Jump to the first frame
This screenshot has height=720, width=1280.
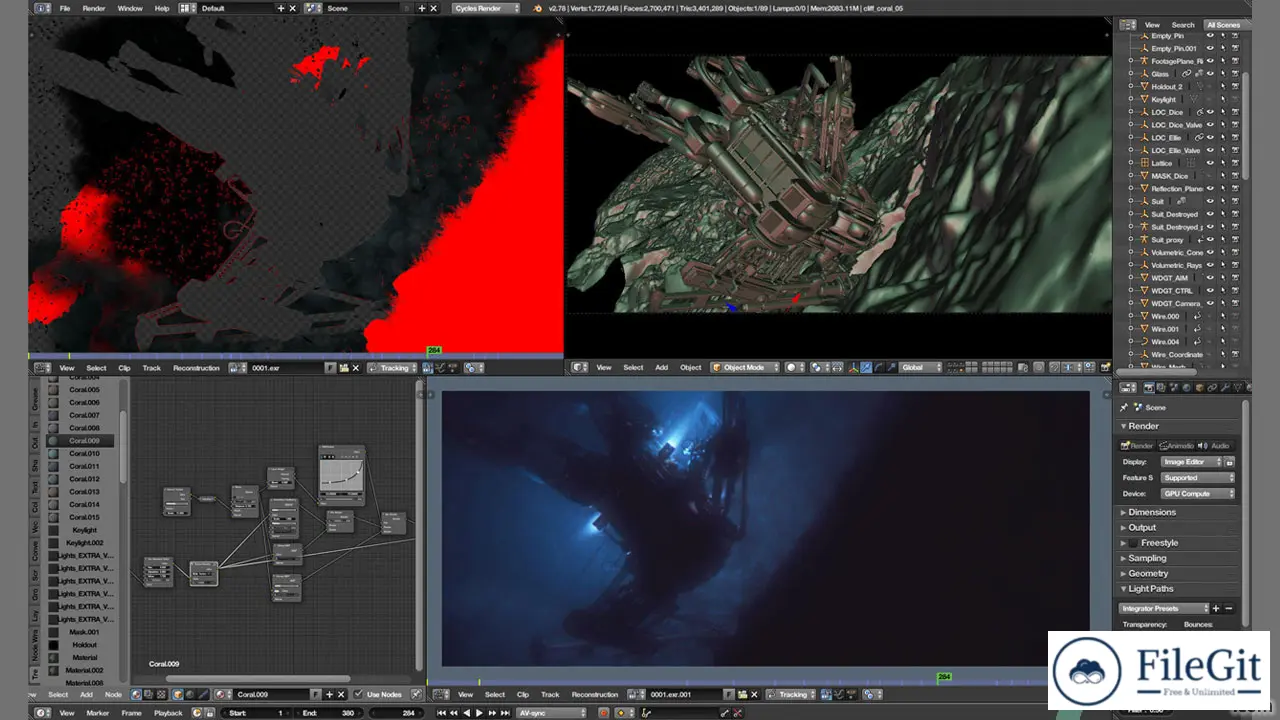pyautogui.click(x=441, y=713)
